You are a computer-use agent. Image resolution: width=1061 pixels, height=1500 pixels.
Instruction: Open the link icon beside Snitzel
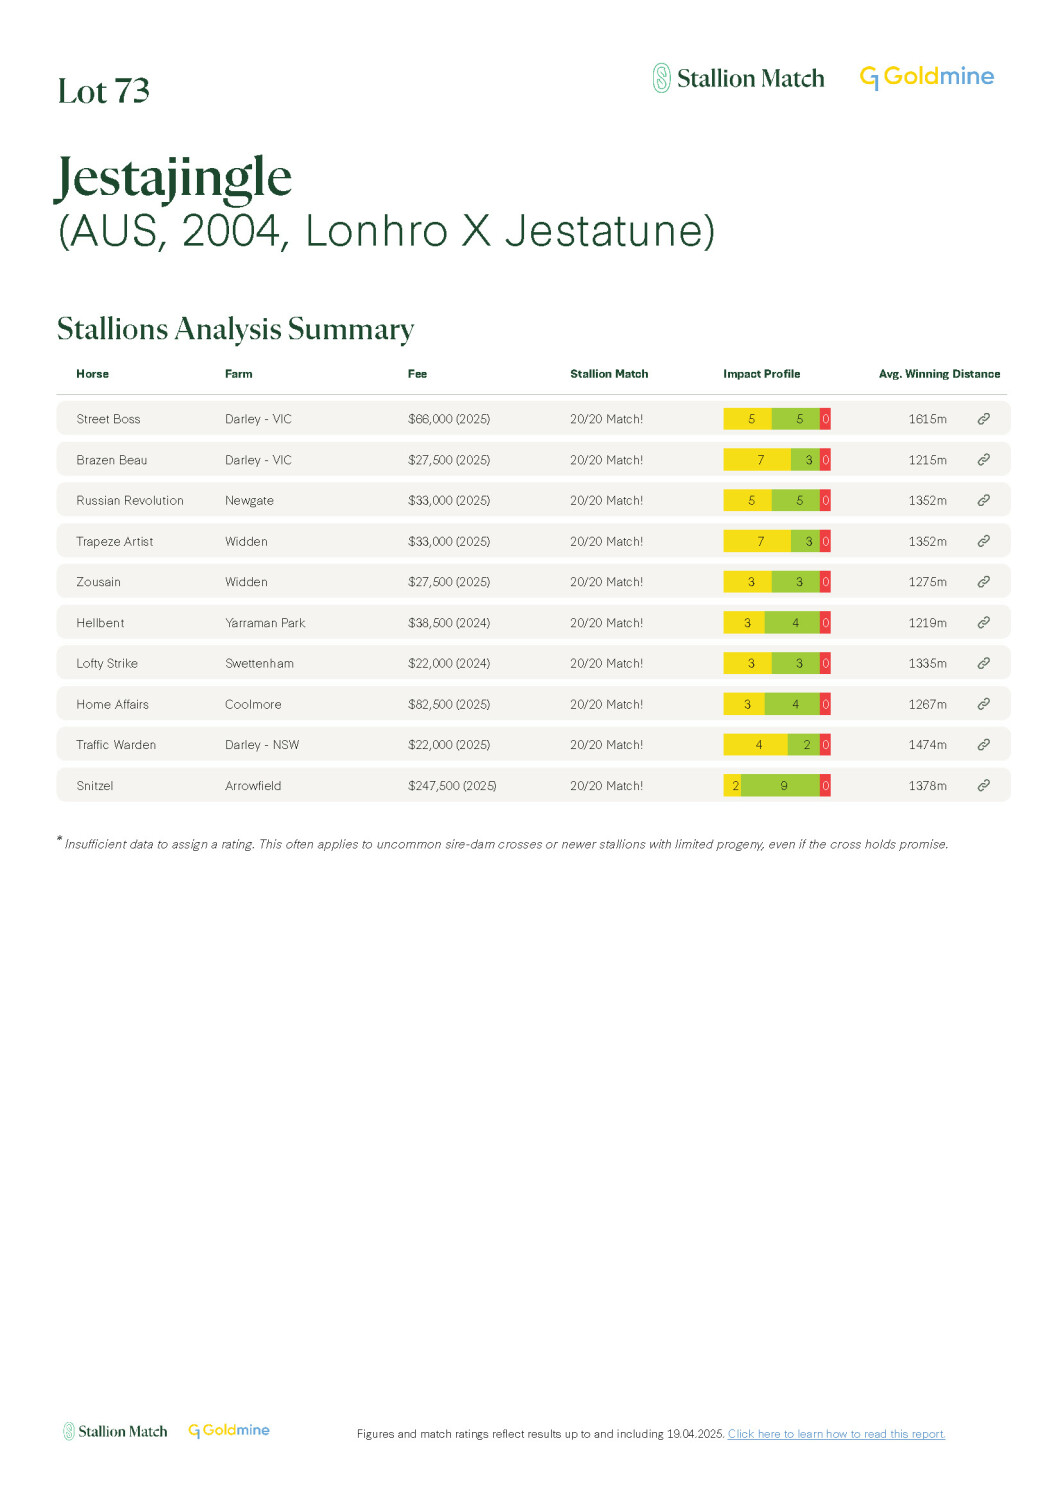983,785
